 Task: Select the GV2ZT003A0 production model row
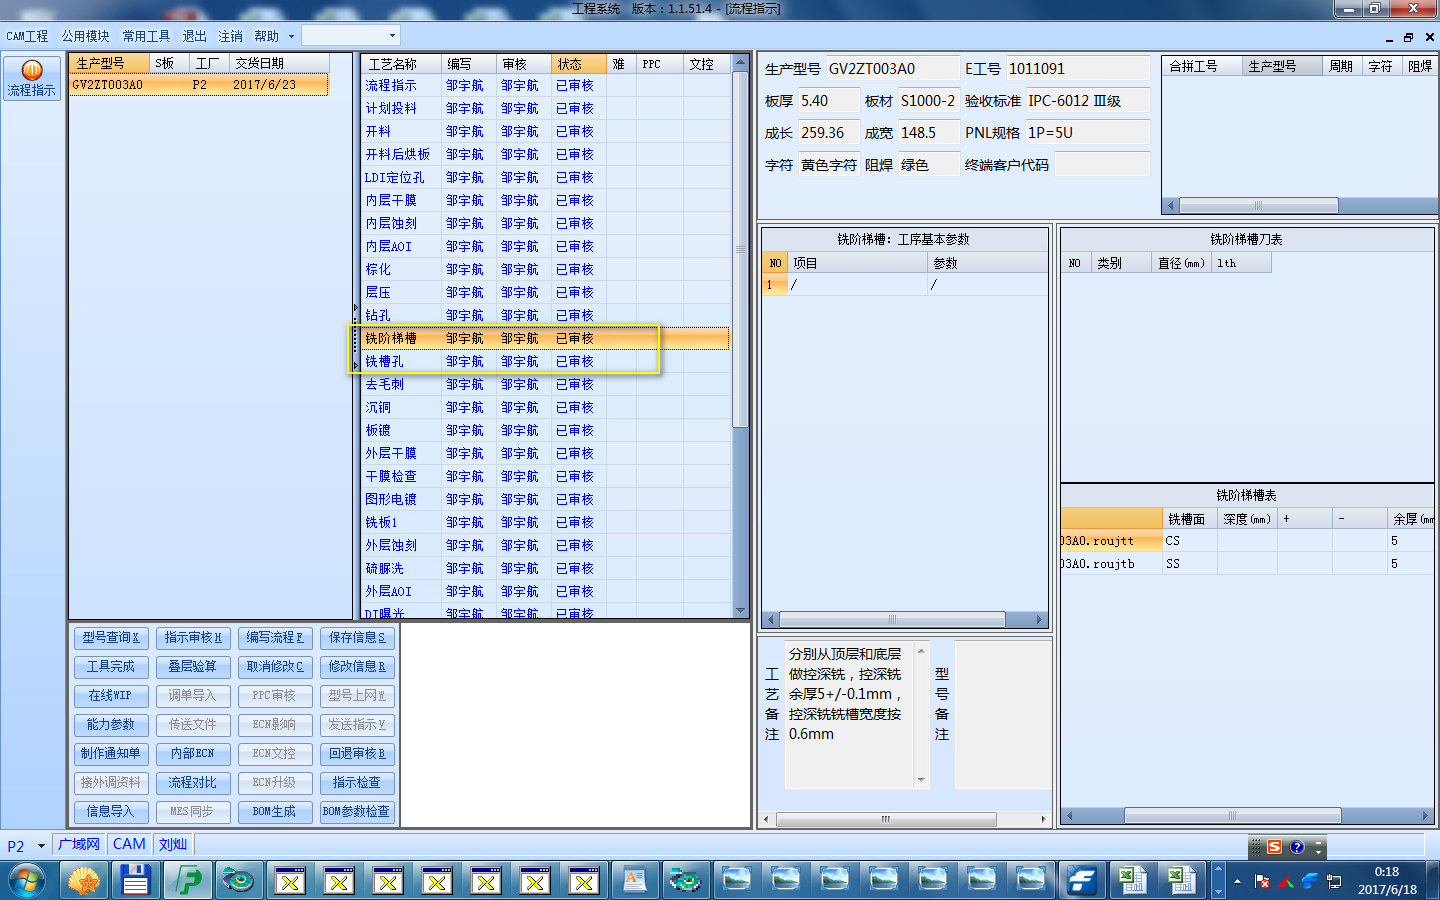tap(199, 85)
